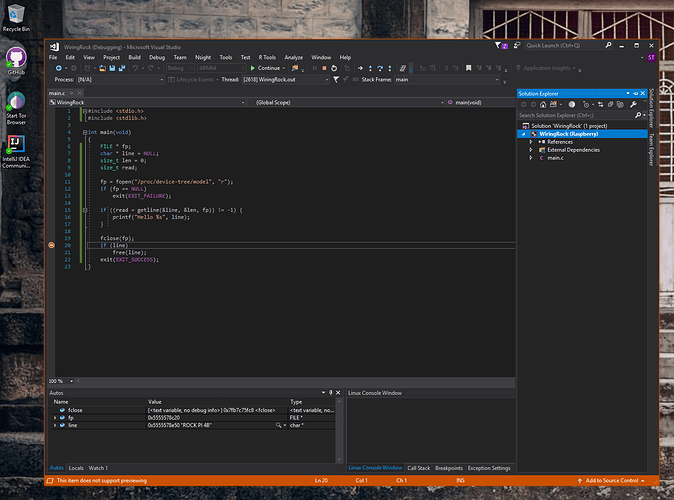This screenshot has height=500, width=674.
Task: Collapse the include block outlining box
Action: click(85, 111)
